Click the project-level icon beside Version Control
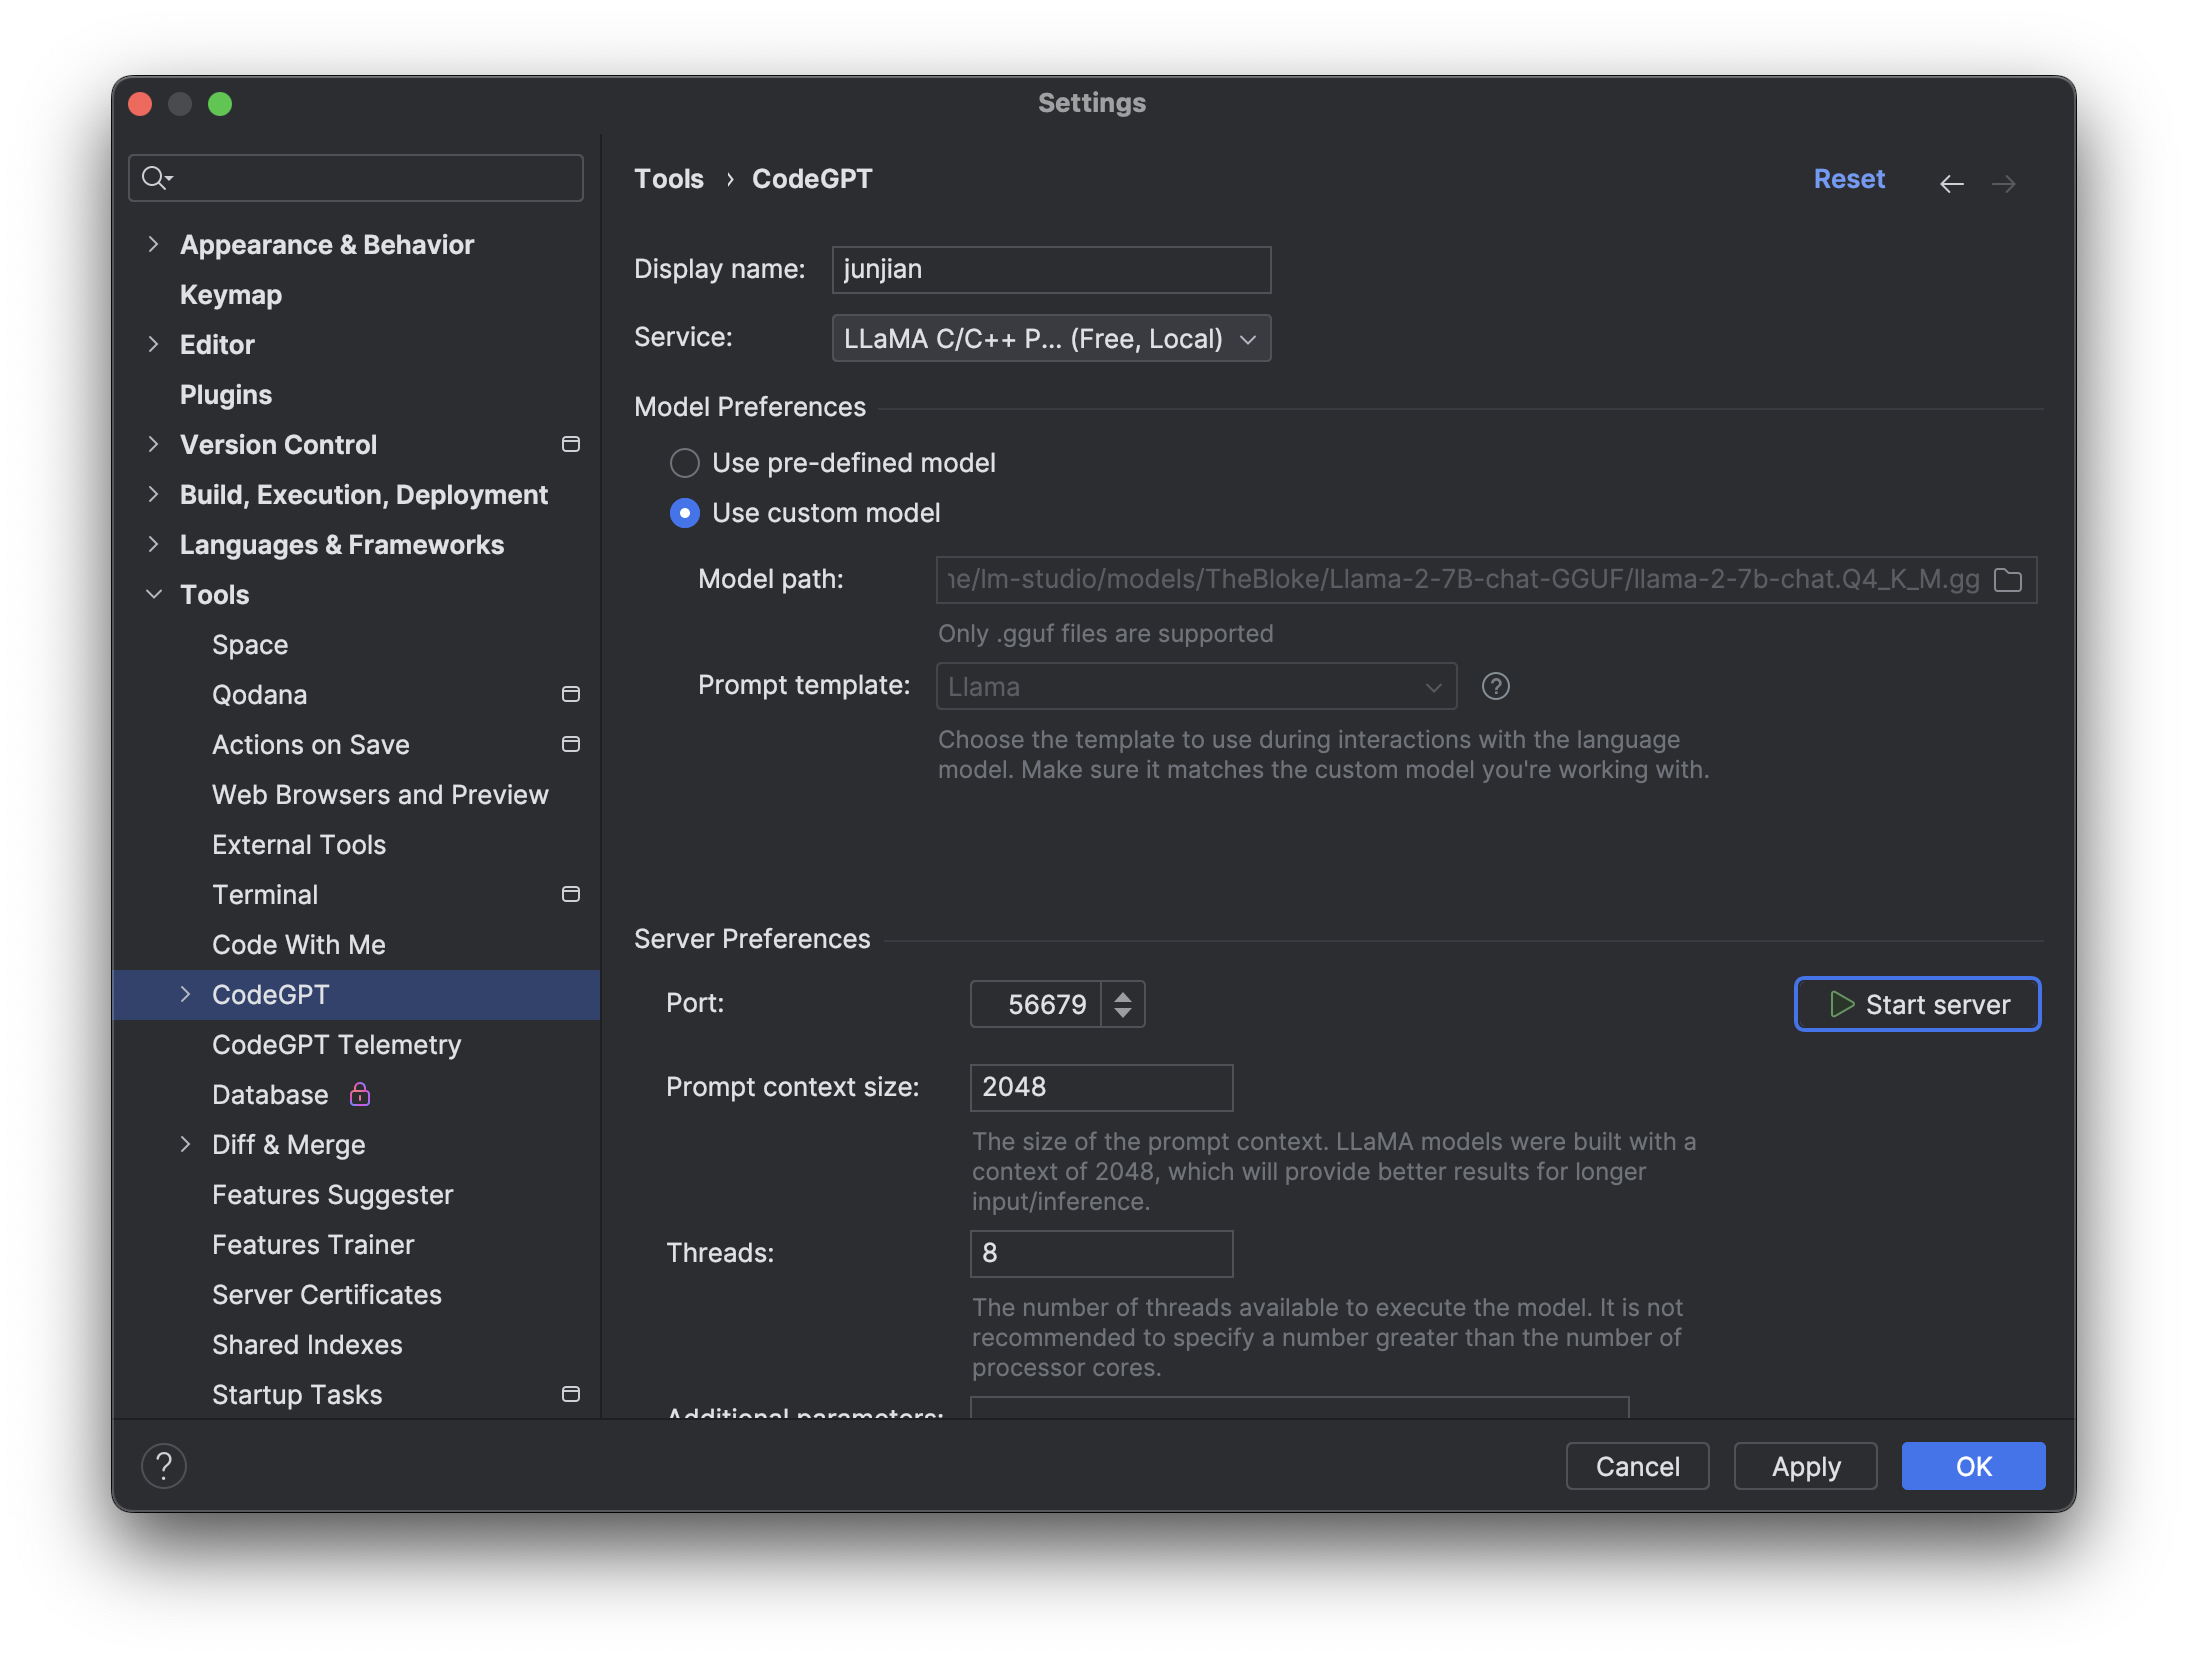Viewport: 2188px width, 1660px height. coord(571,444)
